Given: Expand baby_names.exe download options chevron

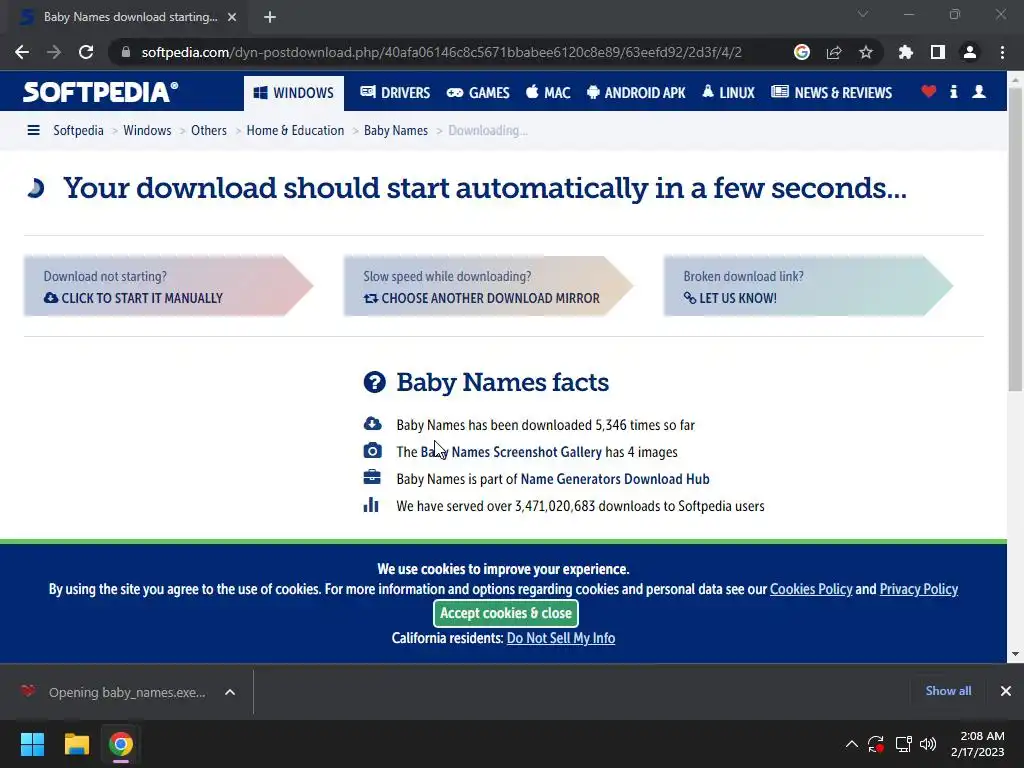Looking at the screenshot, I should (x=230, y=692).
